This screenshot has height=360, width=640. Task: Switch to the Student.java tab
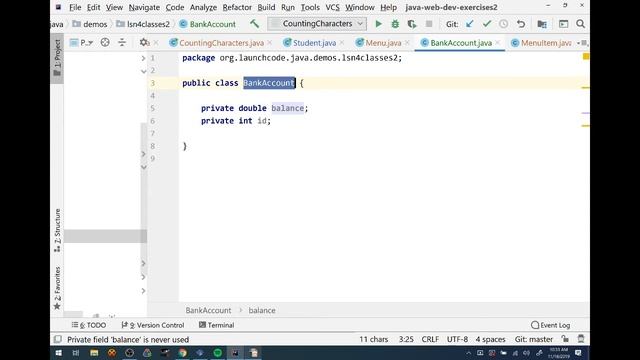(314, 43)
